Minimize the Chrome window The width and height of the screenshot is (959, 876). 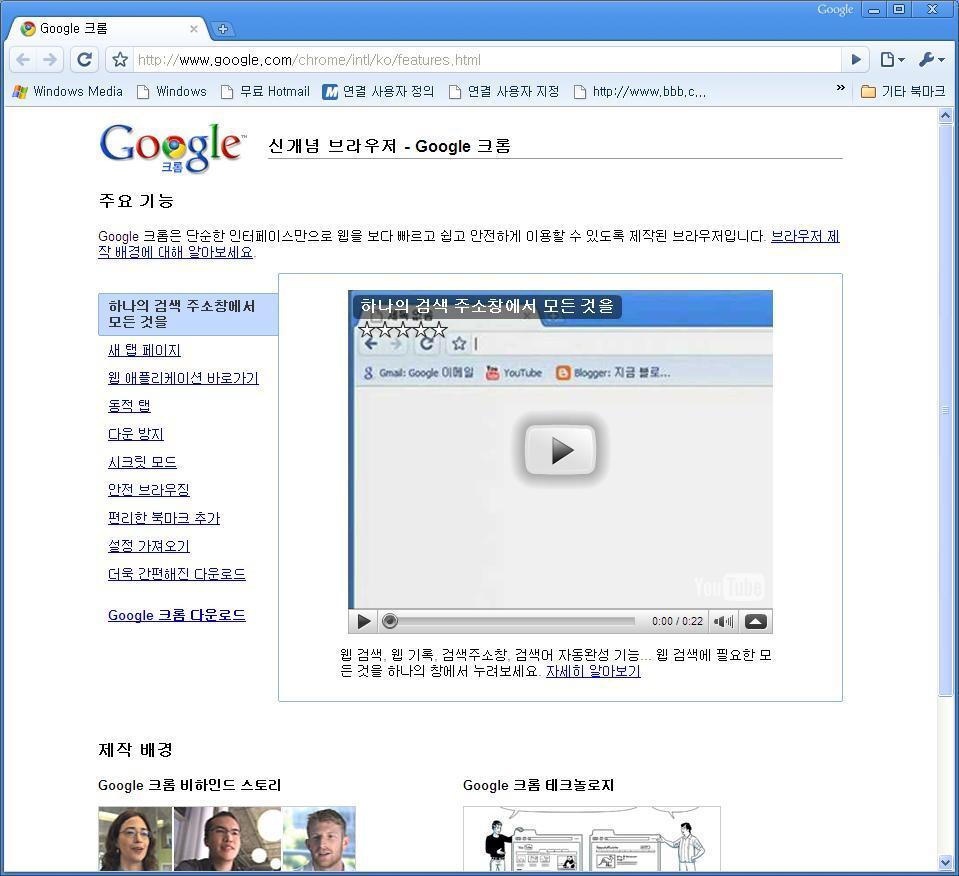(x=874, y=10)
